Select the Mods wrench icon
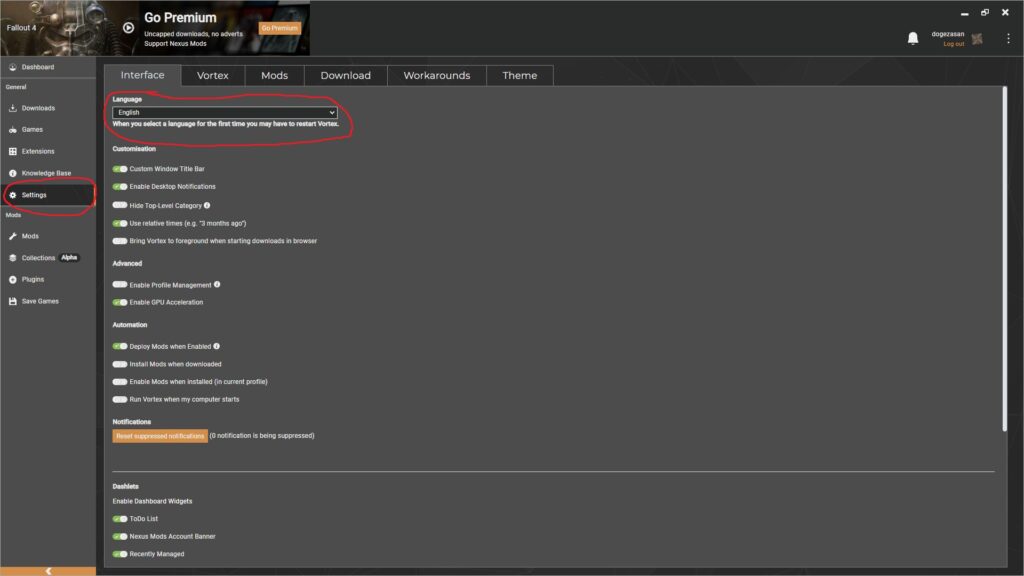 pyautogui.click(x=12, y=236)
